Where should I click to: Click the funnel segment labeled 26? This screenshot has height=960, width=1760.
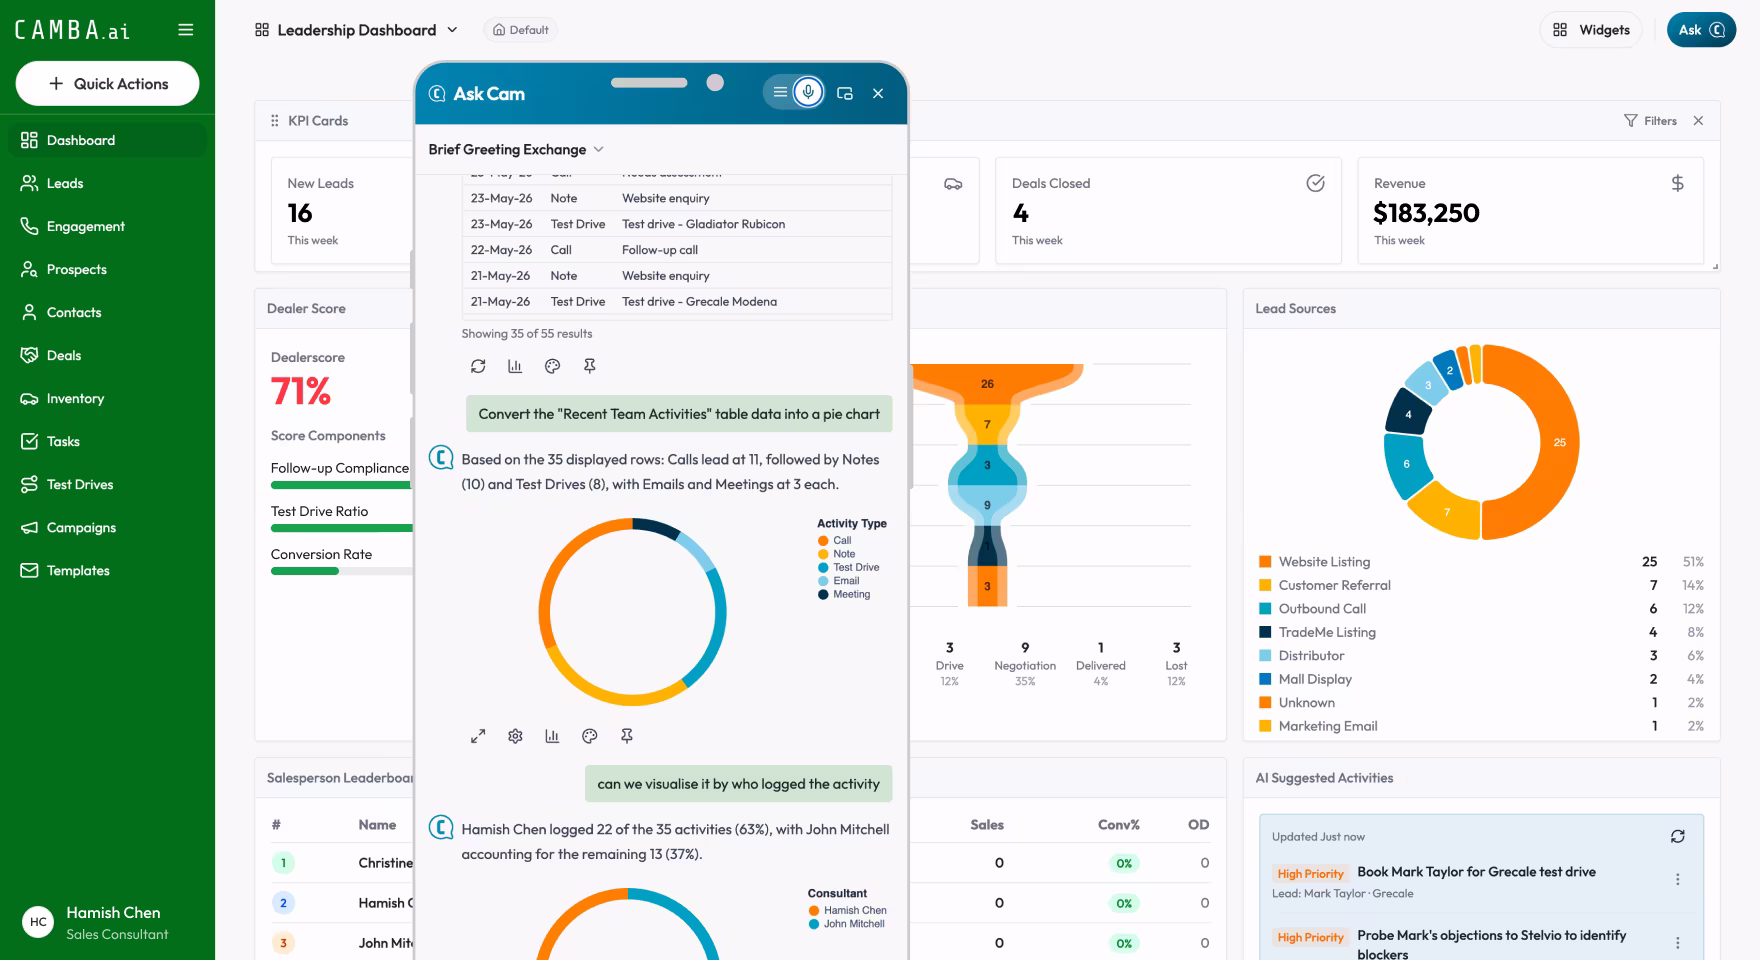pos(987,384)
